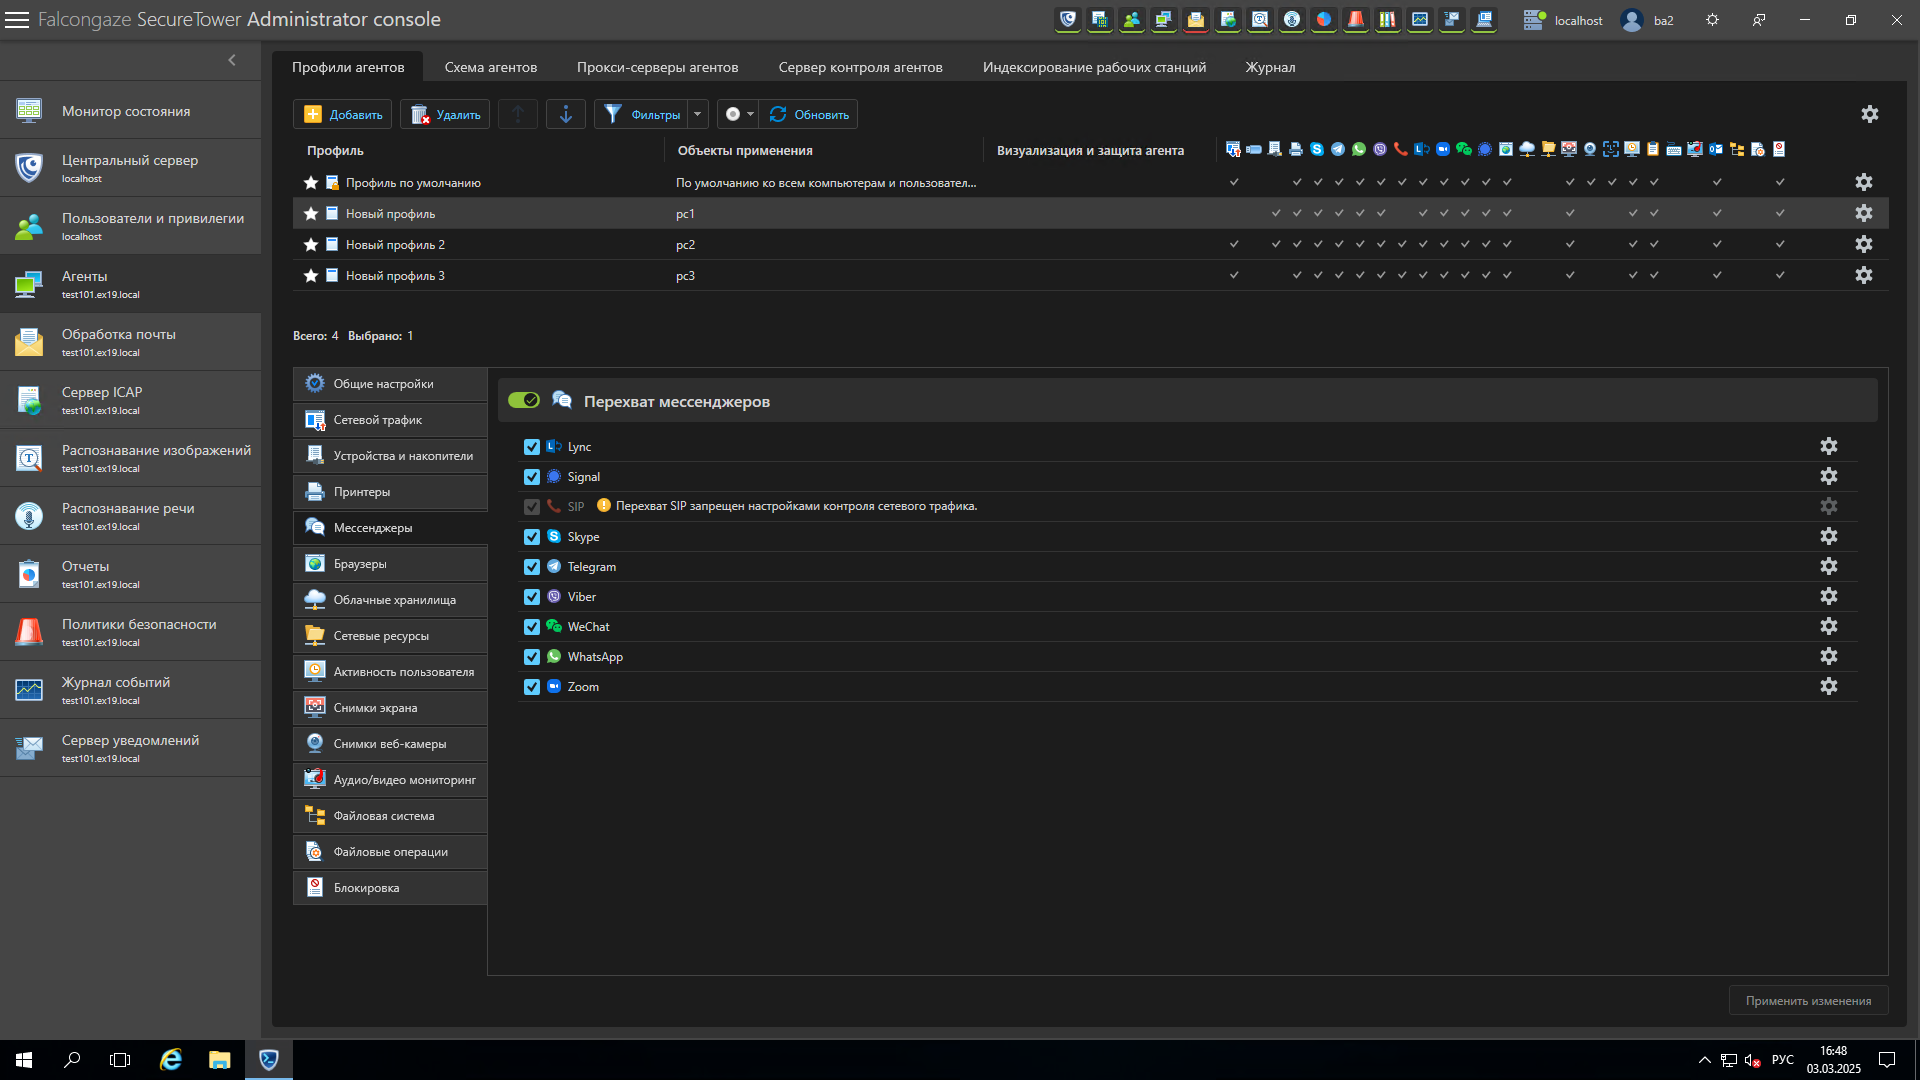Open Распознавание изображений section
The width and height of the screenshot is (1920, 1080).
click(130, 458)
